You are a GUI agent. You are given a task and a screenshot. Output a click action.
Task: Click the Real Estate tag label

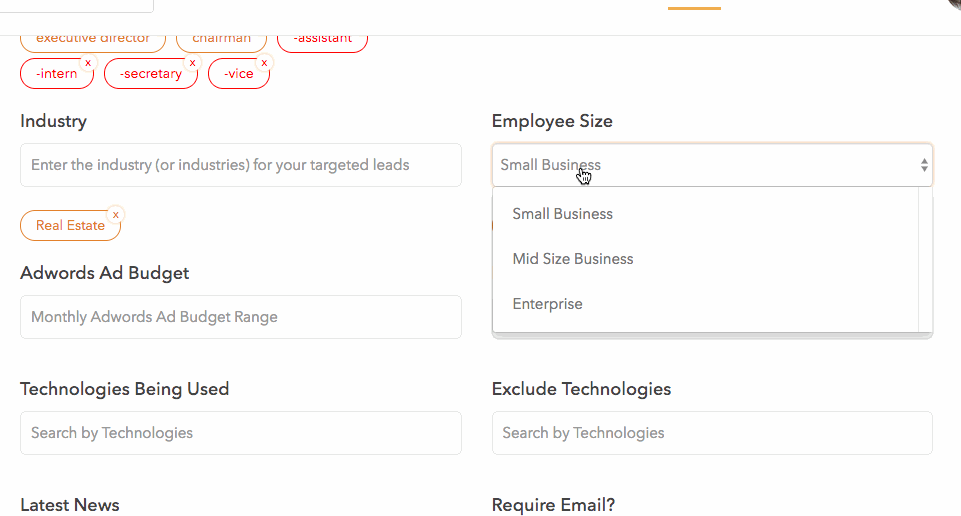tap(70, 226)
